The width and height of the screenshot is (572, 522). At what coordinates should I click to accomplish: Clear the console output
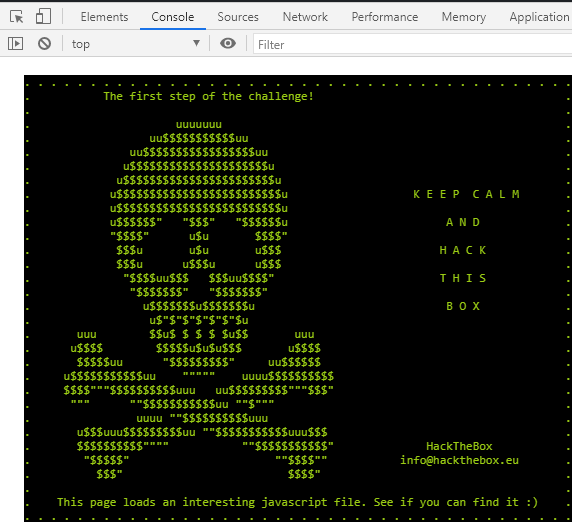(x=45, y=44)
